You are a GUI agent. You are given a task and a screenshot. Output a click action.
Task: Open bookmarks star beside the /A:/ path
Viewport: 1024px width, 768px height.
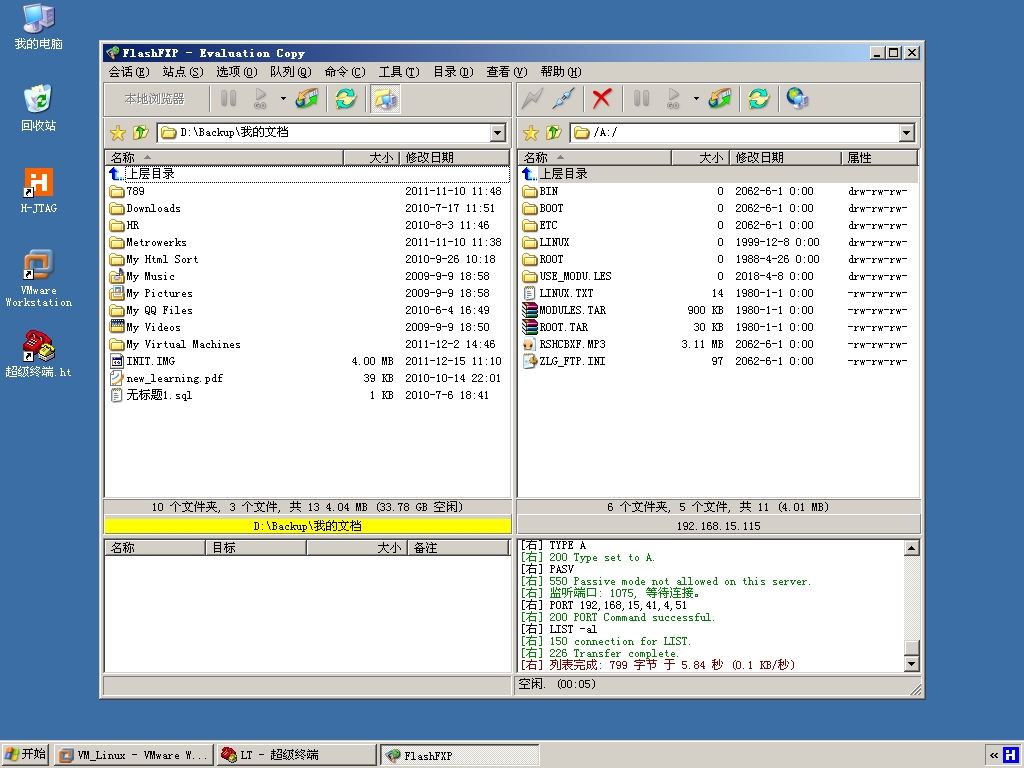(530, 133)
